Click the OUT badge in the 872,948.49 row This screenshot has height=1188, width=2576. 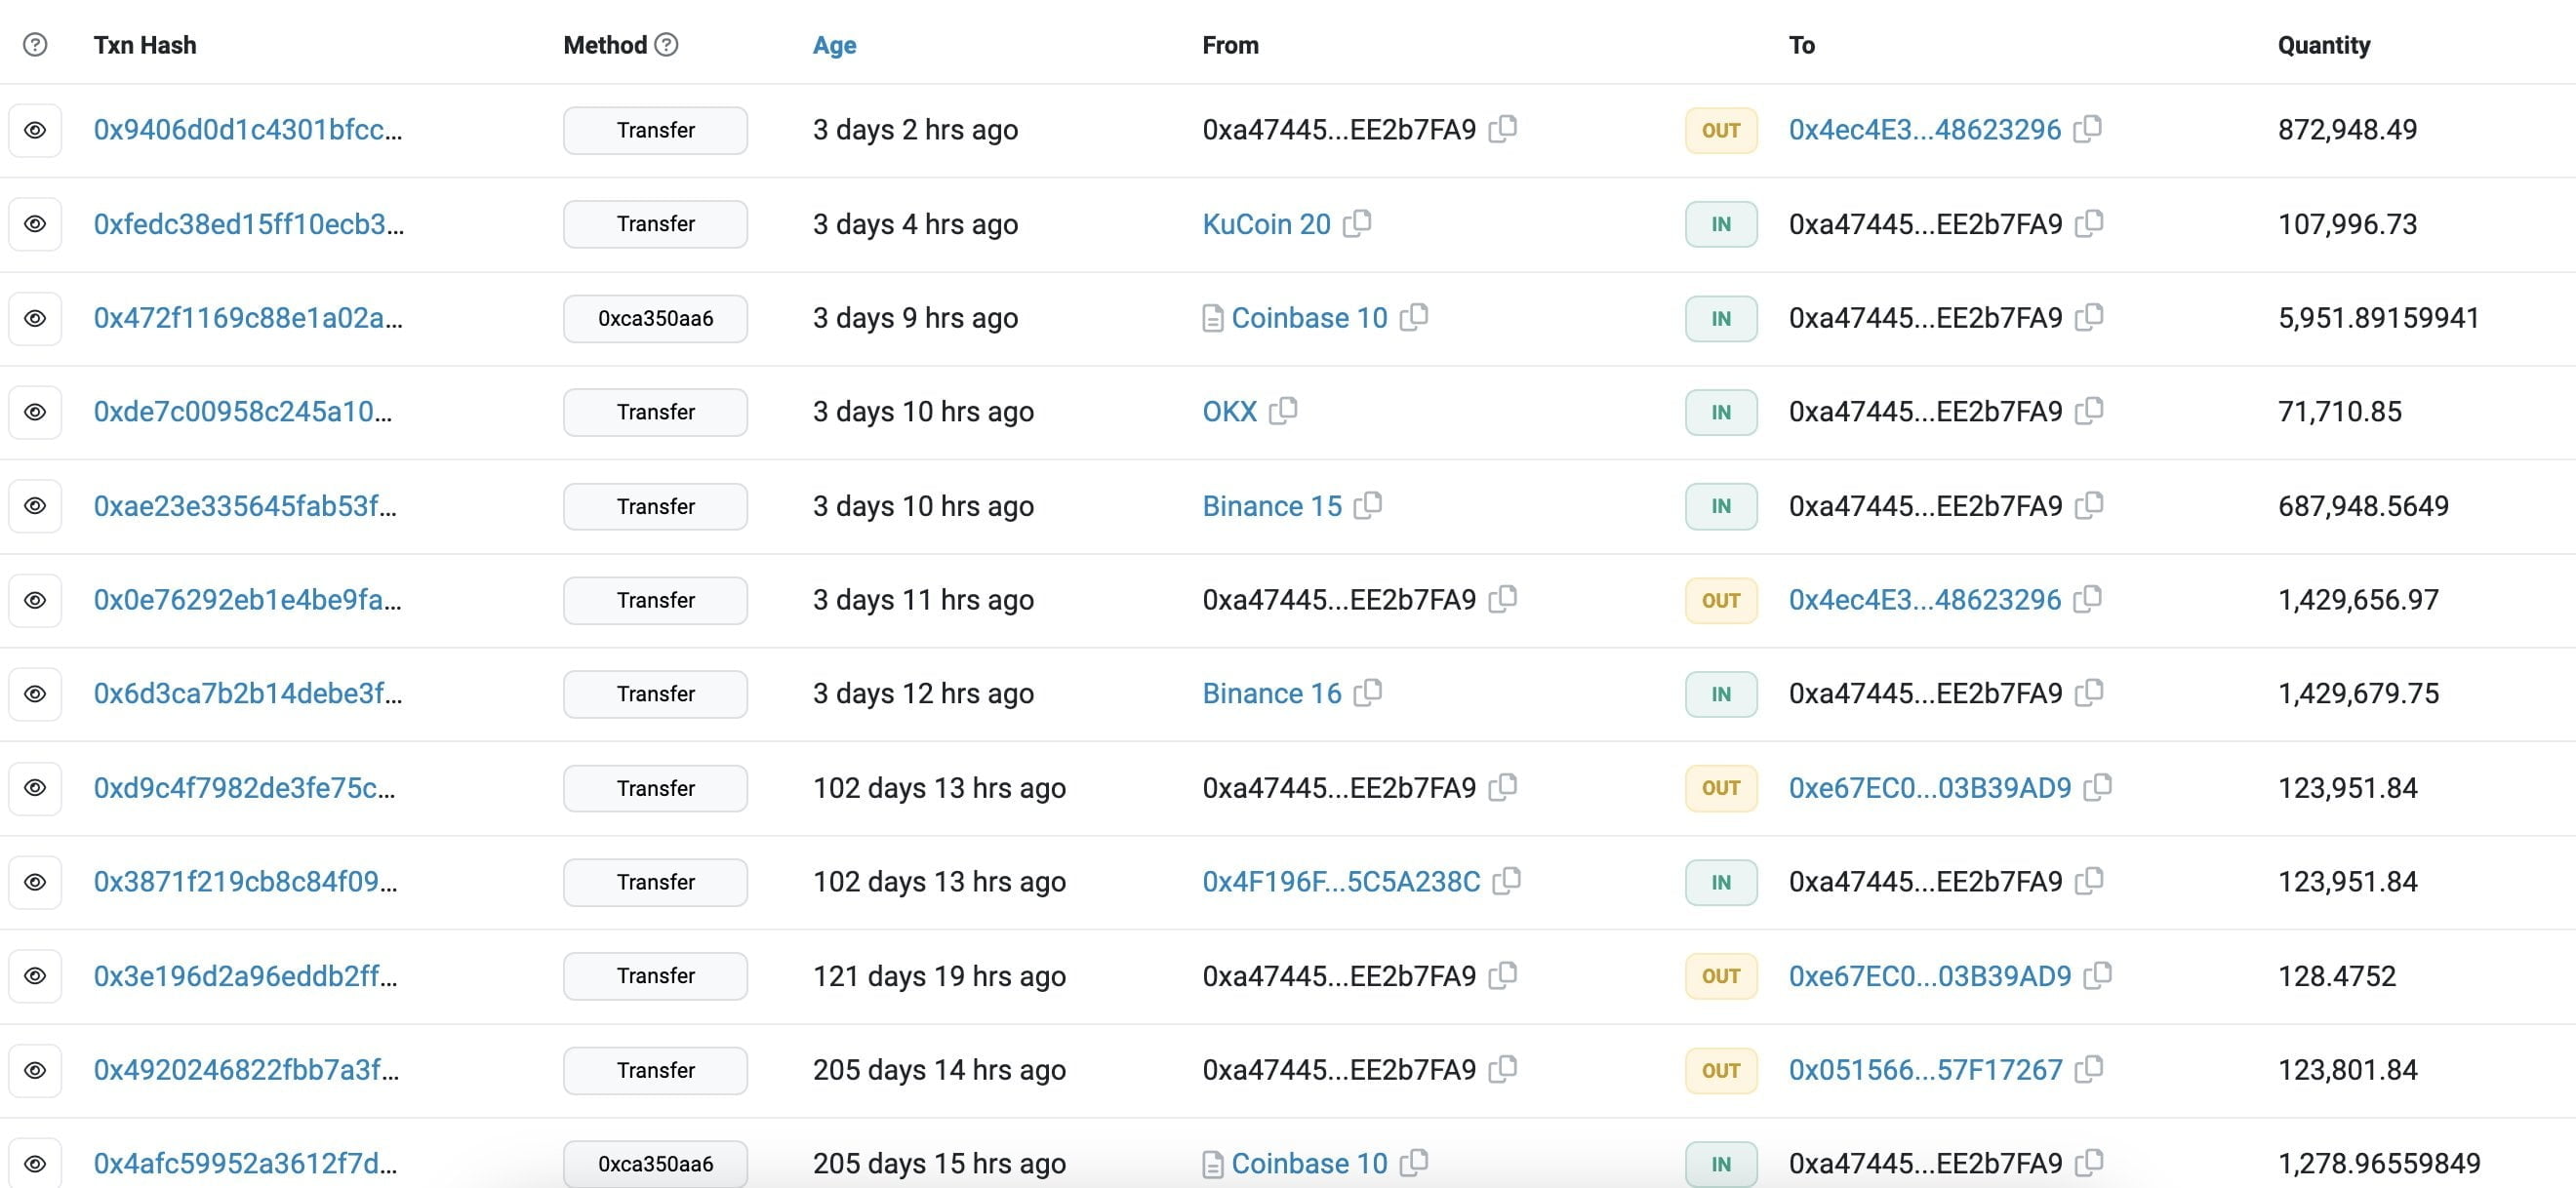[1721, 130]
